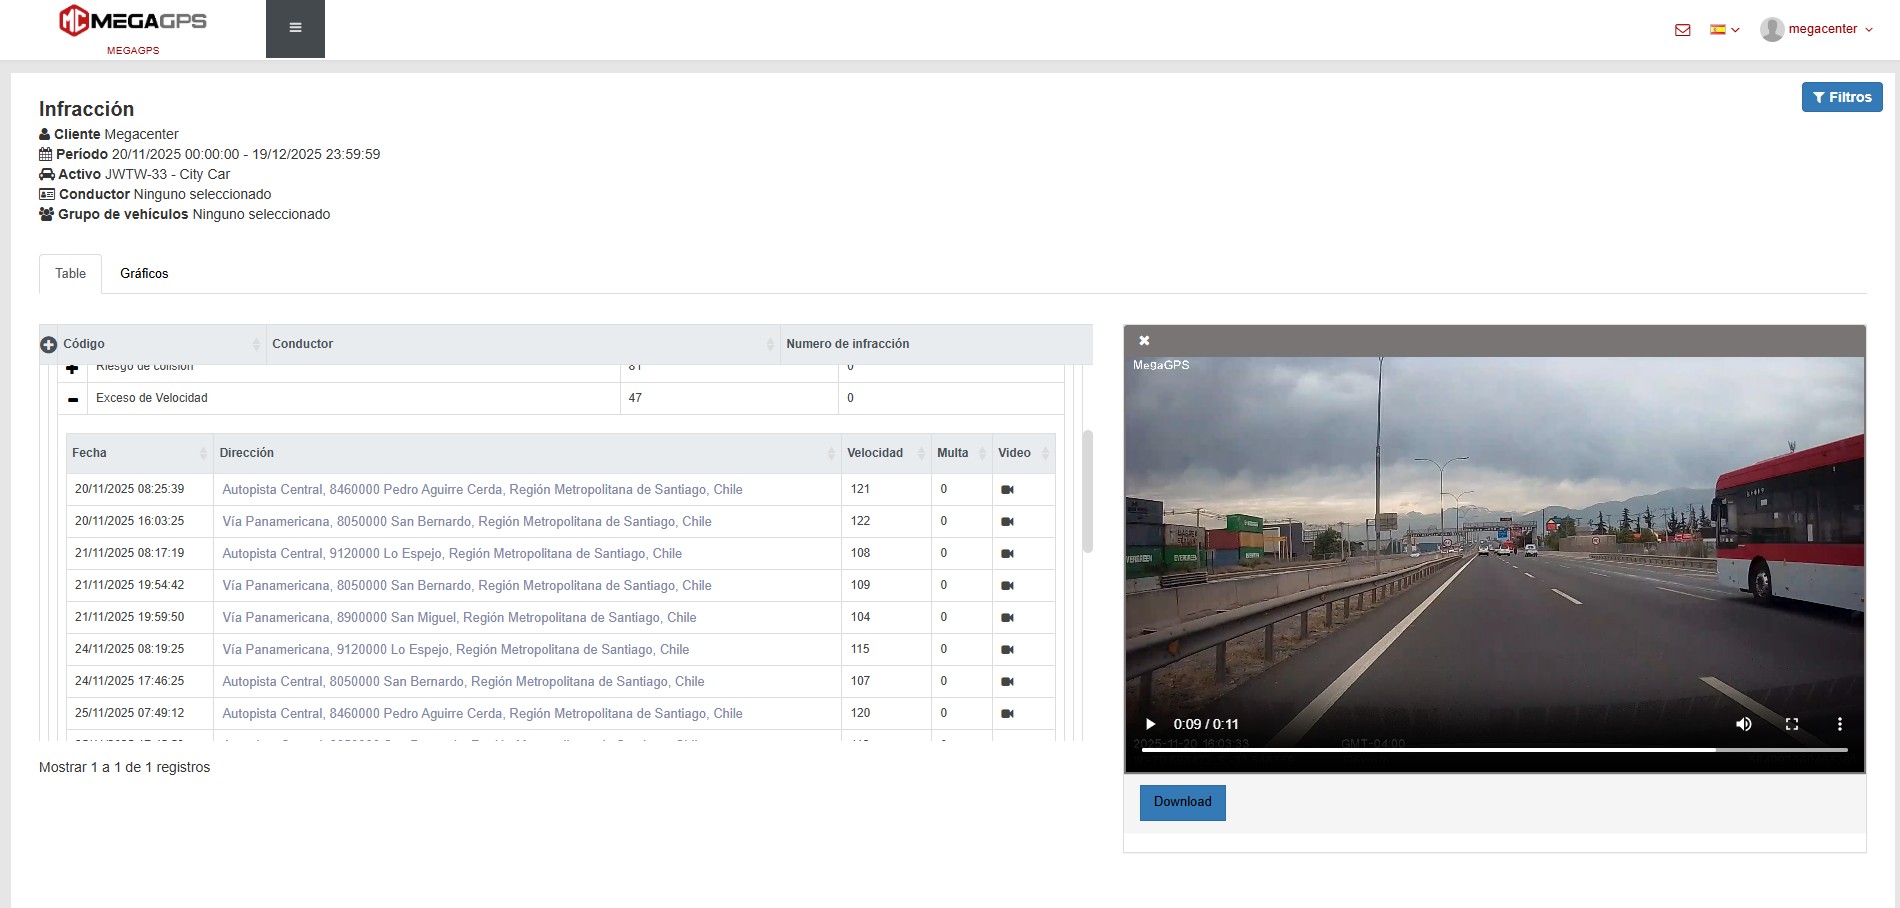Open the megacenter user account dropdown
This screenshot has height=908, width=1900.
coord(1817,30)
